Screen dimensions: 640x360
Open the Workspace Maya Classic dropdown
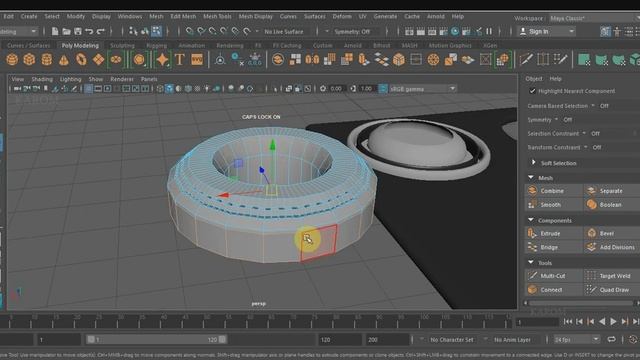tap(594, 18)
